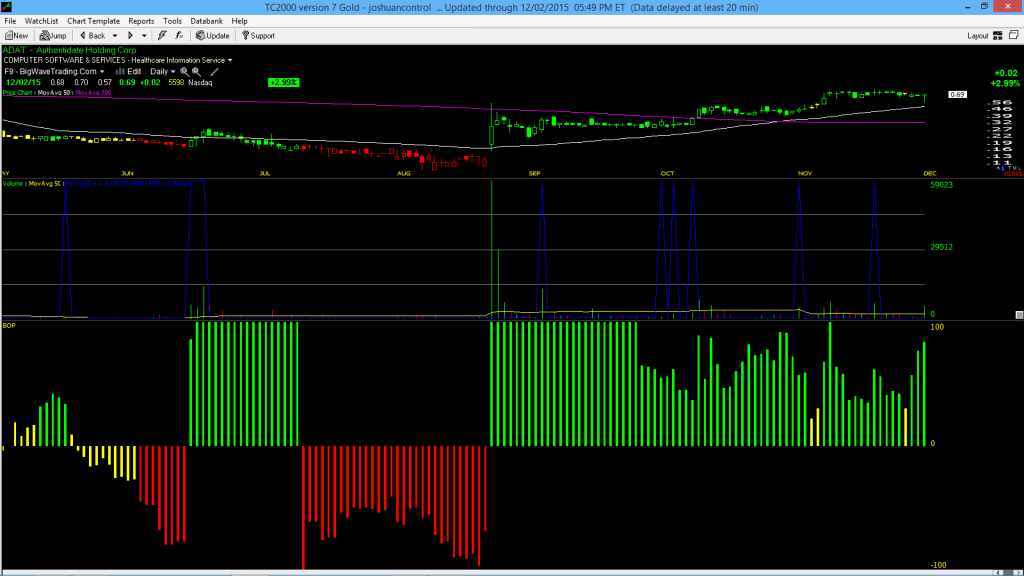Click the MovAvg 50 price legend label

point(54,93)
